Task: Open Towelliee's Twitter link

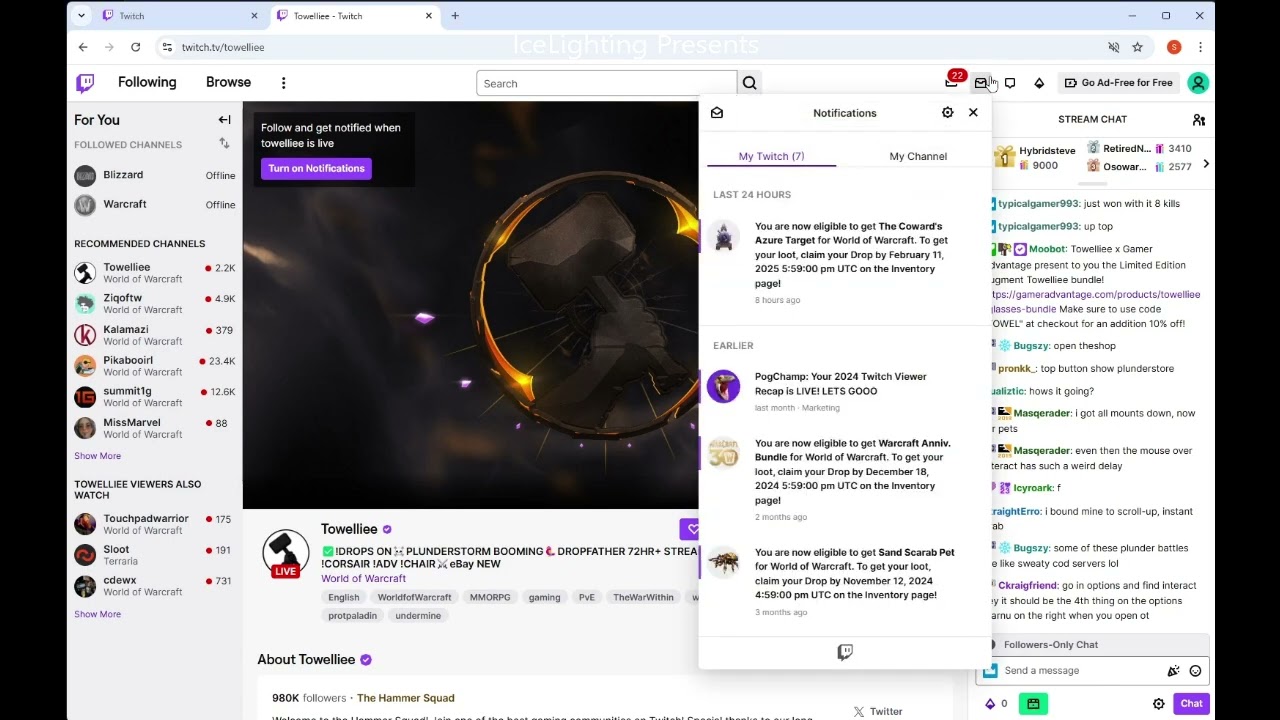Action: pyautogui.click(x=878, y=711)
